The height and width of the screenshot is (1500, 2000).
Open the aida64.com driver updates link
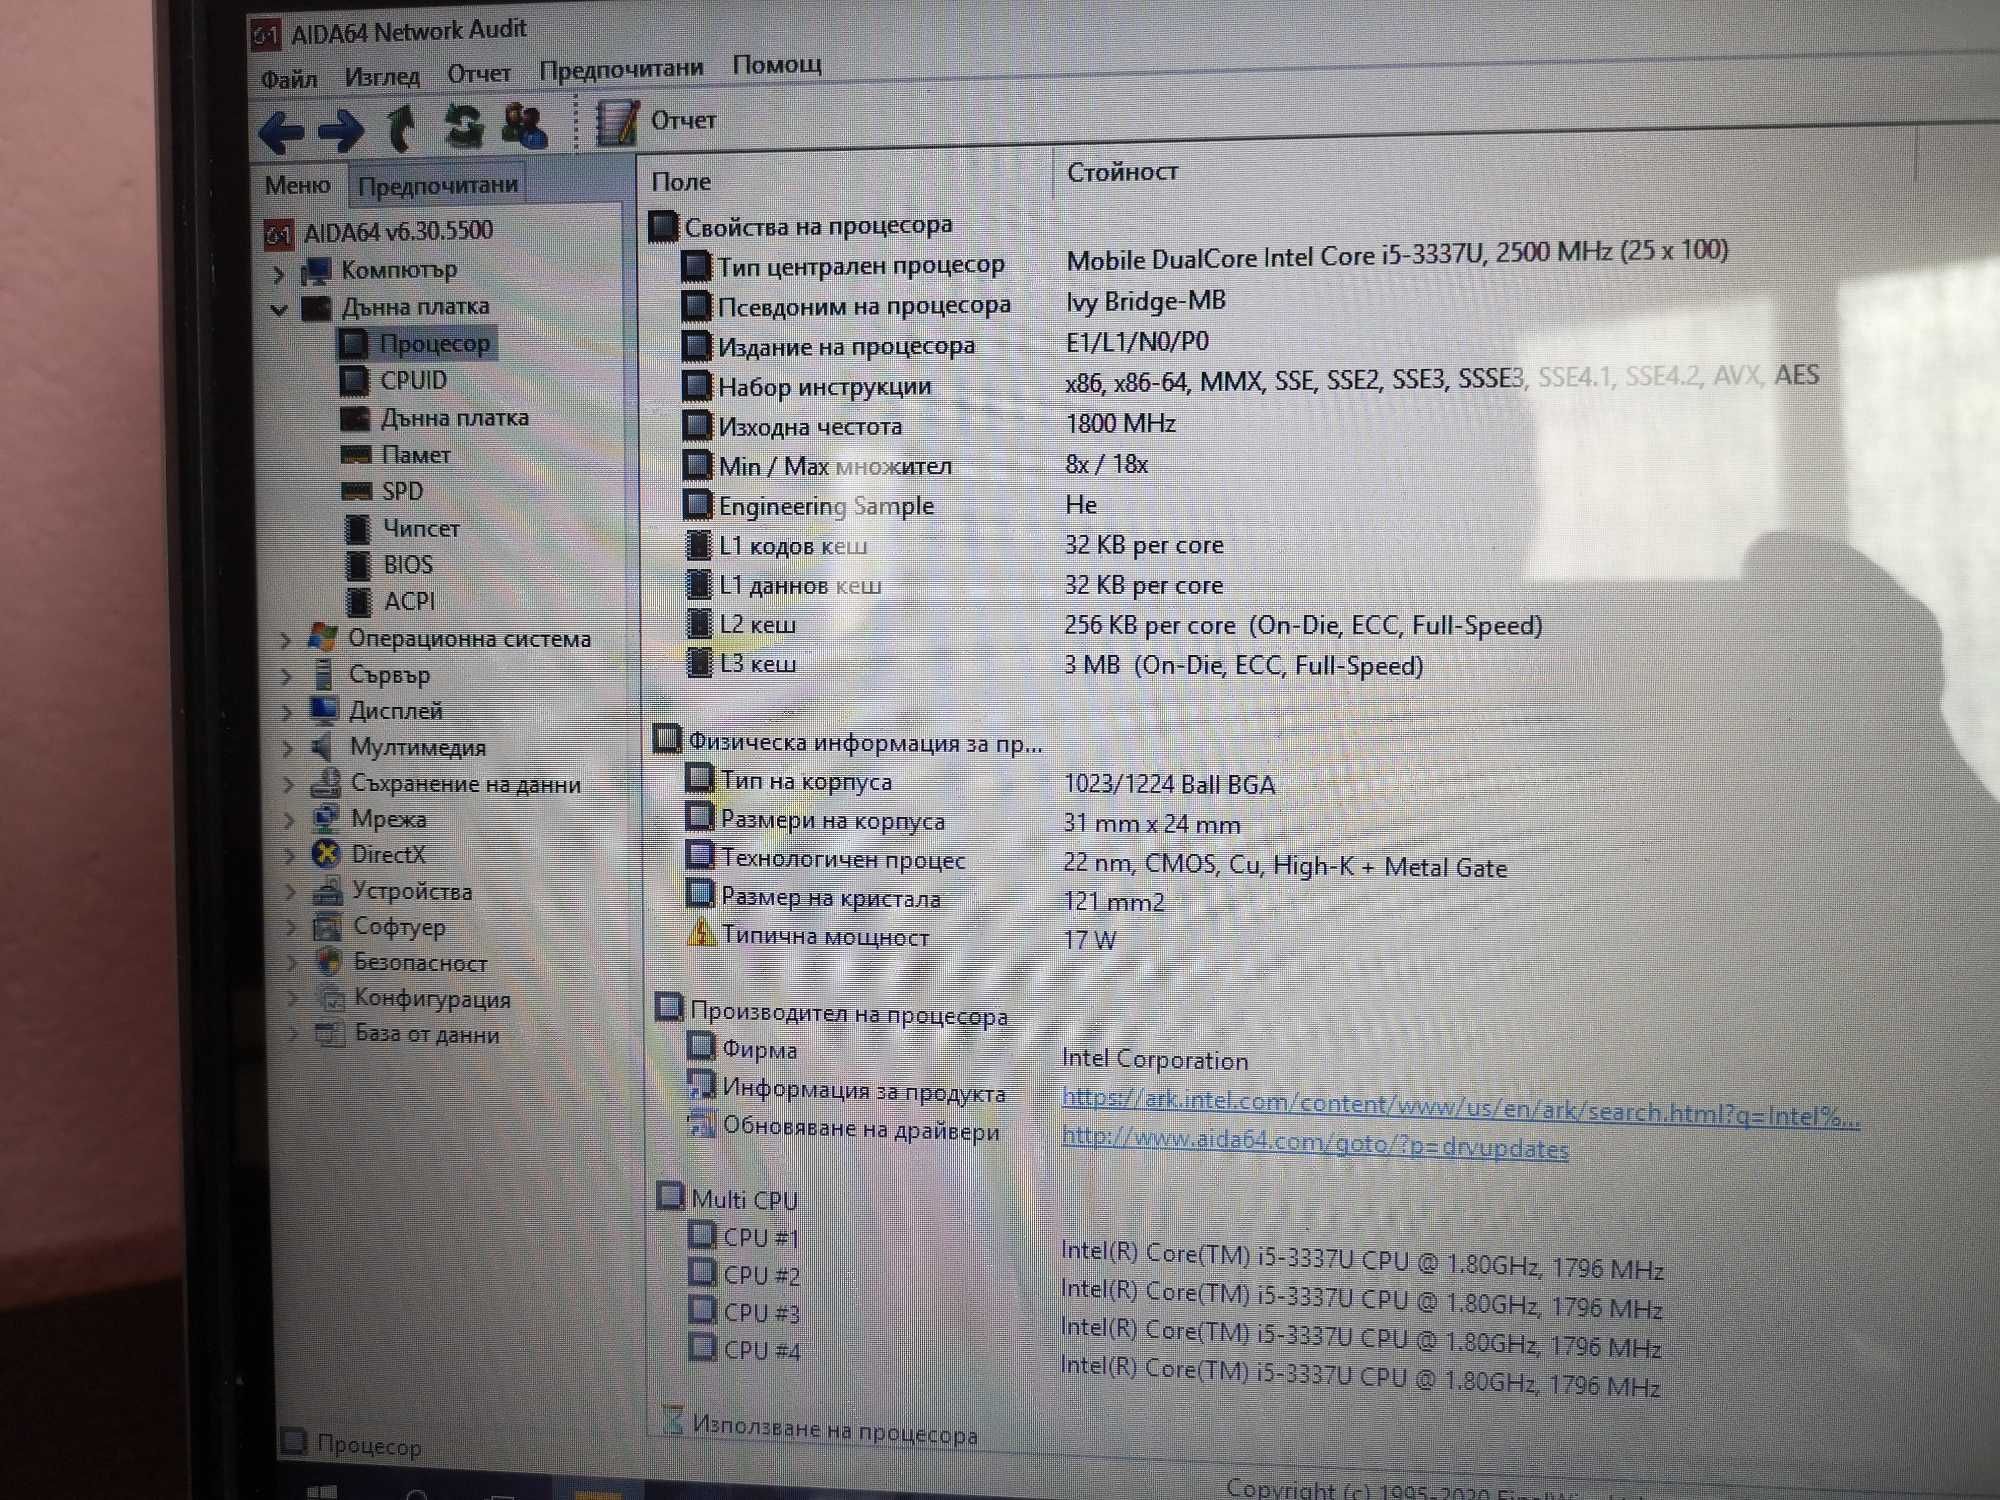(1315, 1142)
